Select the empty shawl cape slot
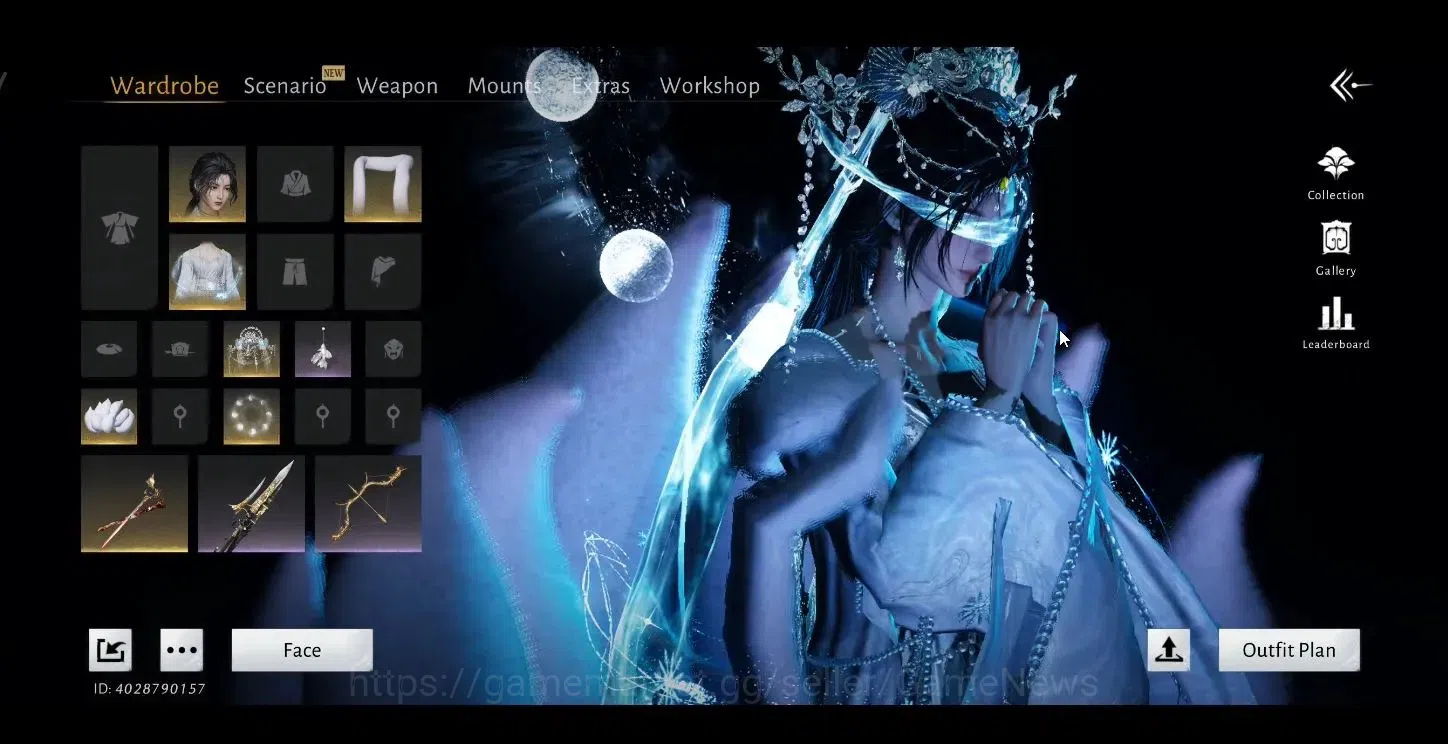 (383, 272)
